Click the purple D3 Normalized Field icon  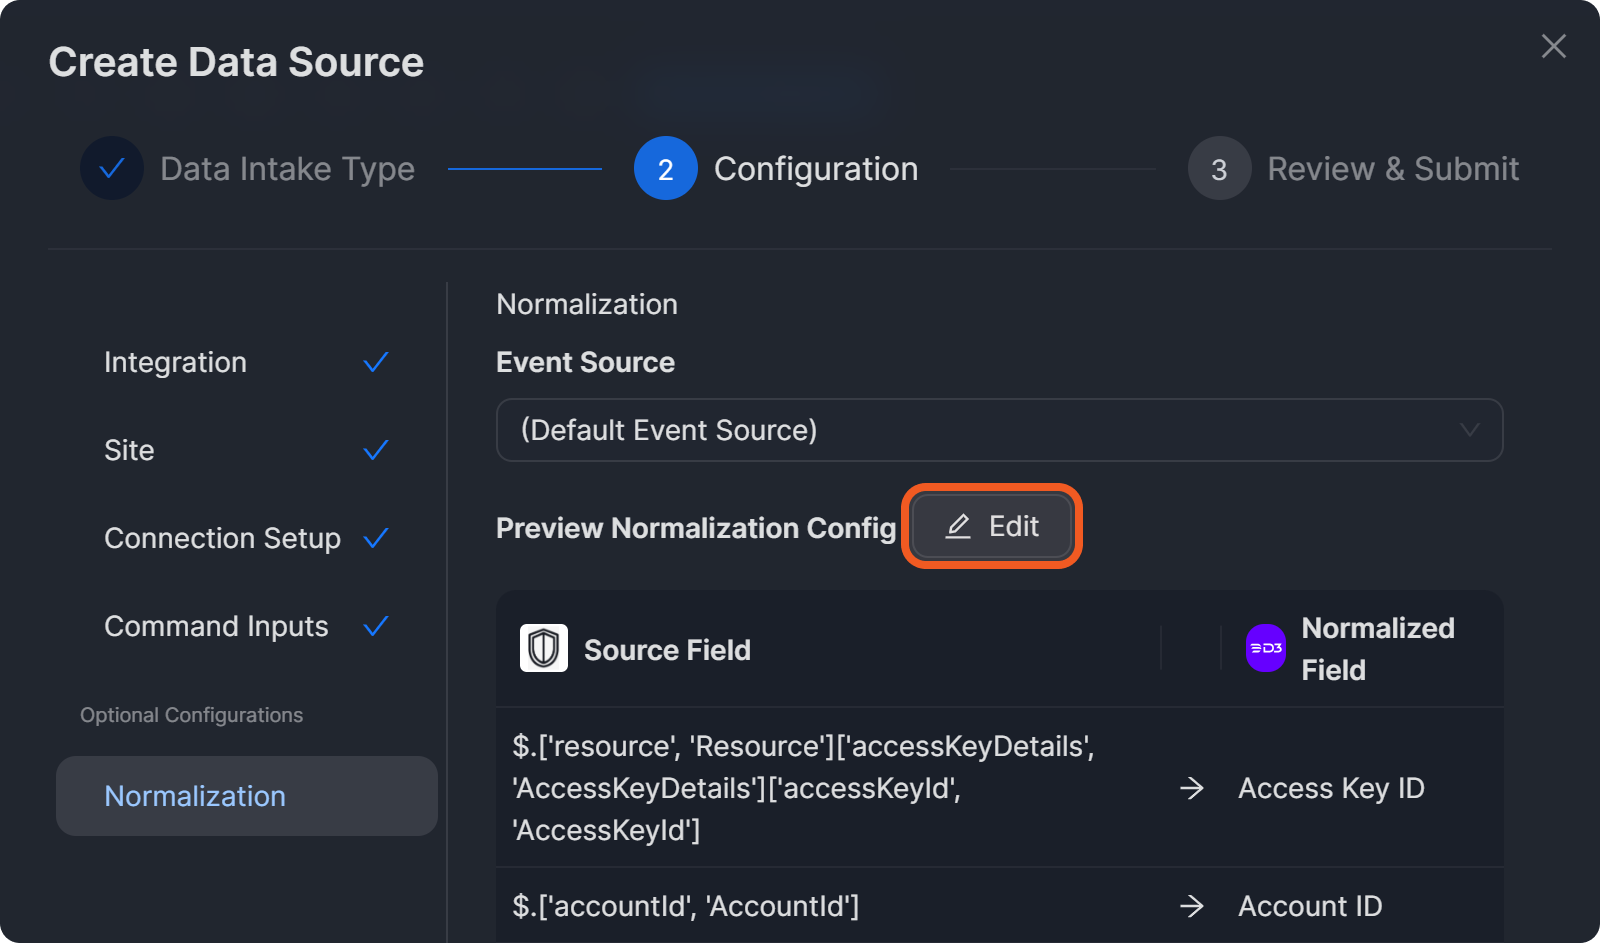pos(1265,649)
